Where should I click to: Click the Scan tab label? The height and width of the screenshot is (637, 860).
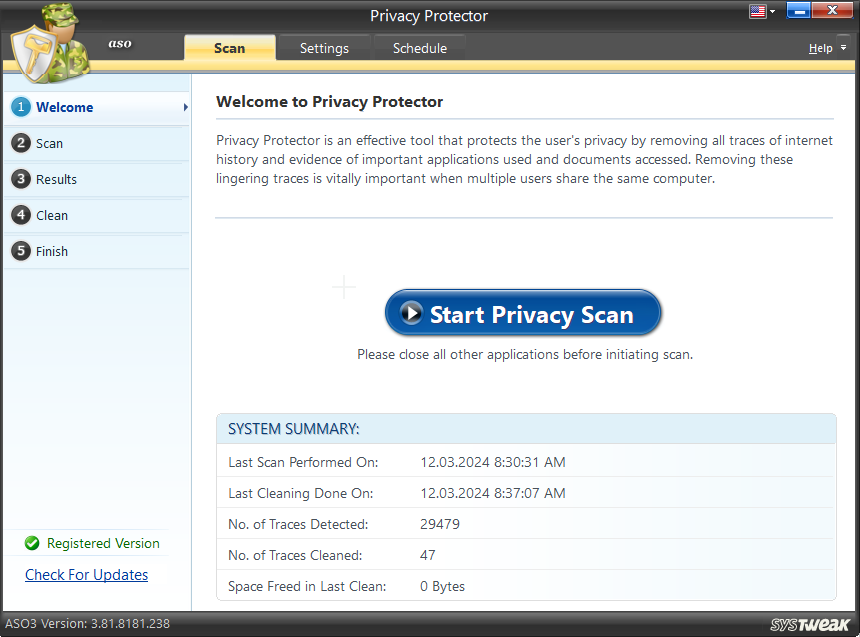229,47
